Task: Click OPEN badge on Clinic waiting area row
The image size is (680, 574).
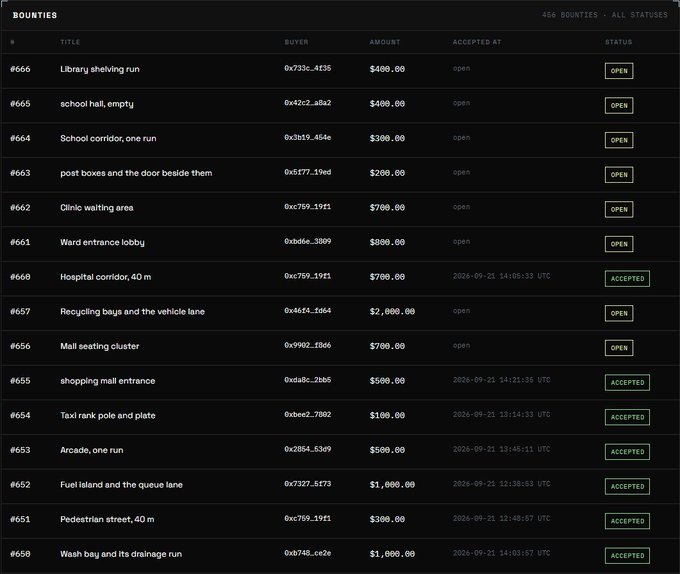Action: (619, 209)
